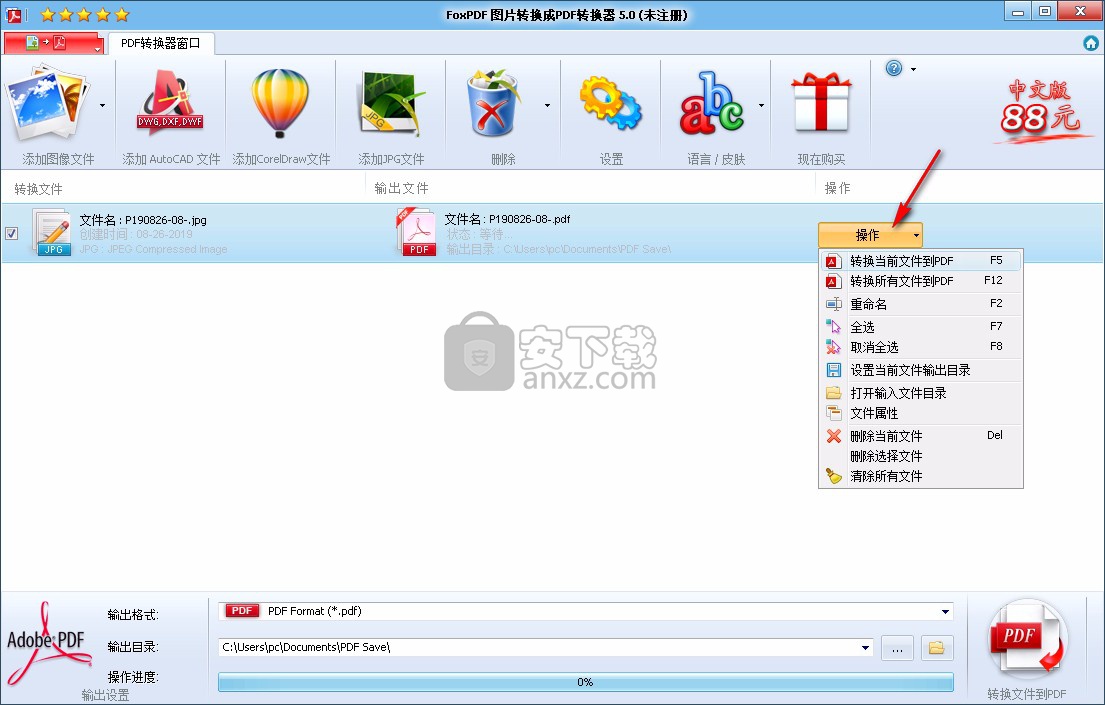Viewport: 1105px width, 705px height.
Task: Click Add JPG file icon
Action: click(391, 104)
